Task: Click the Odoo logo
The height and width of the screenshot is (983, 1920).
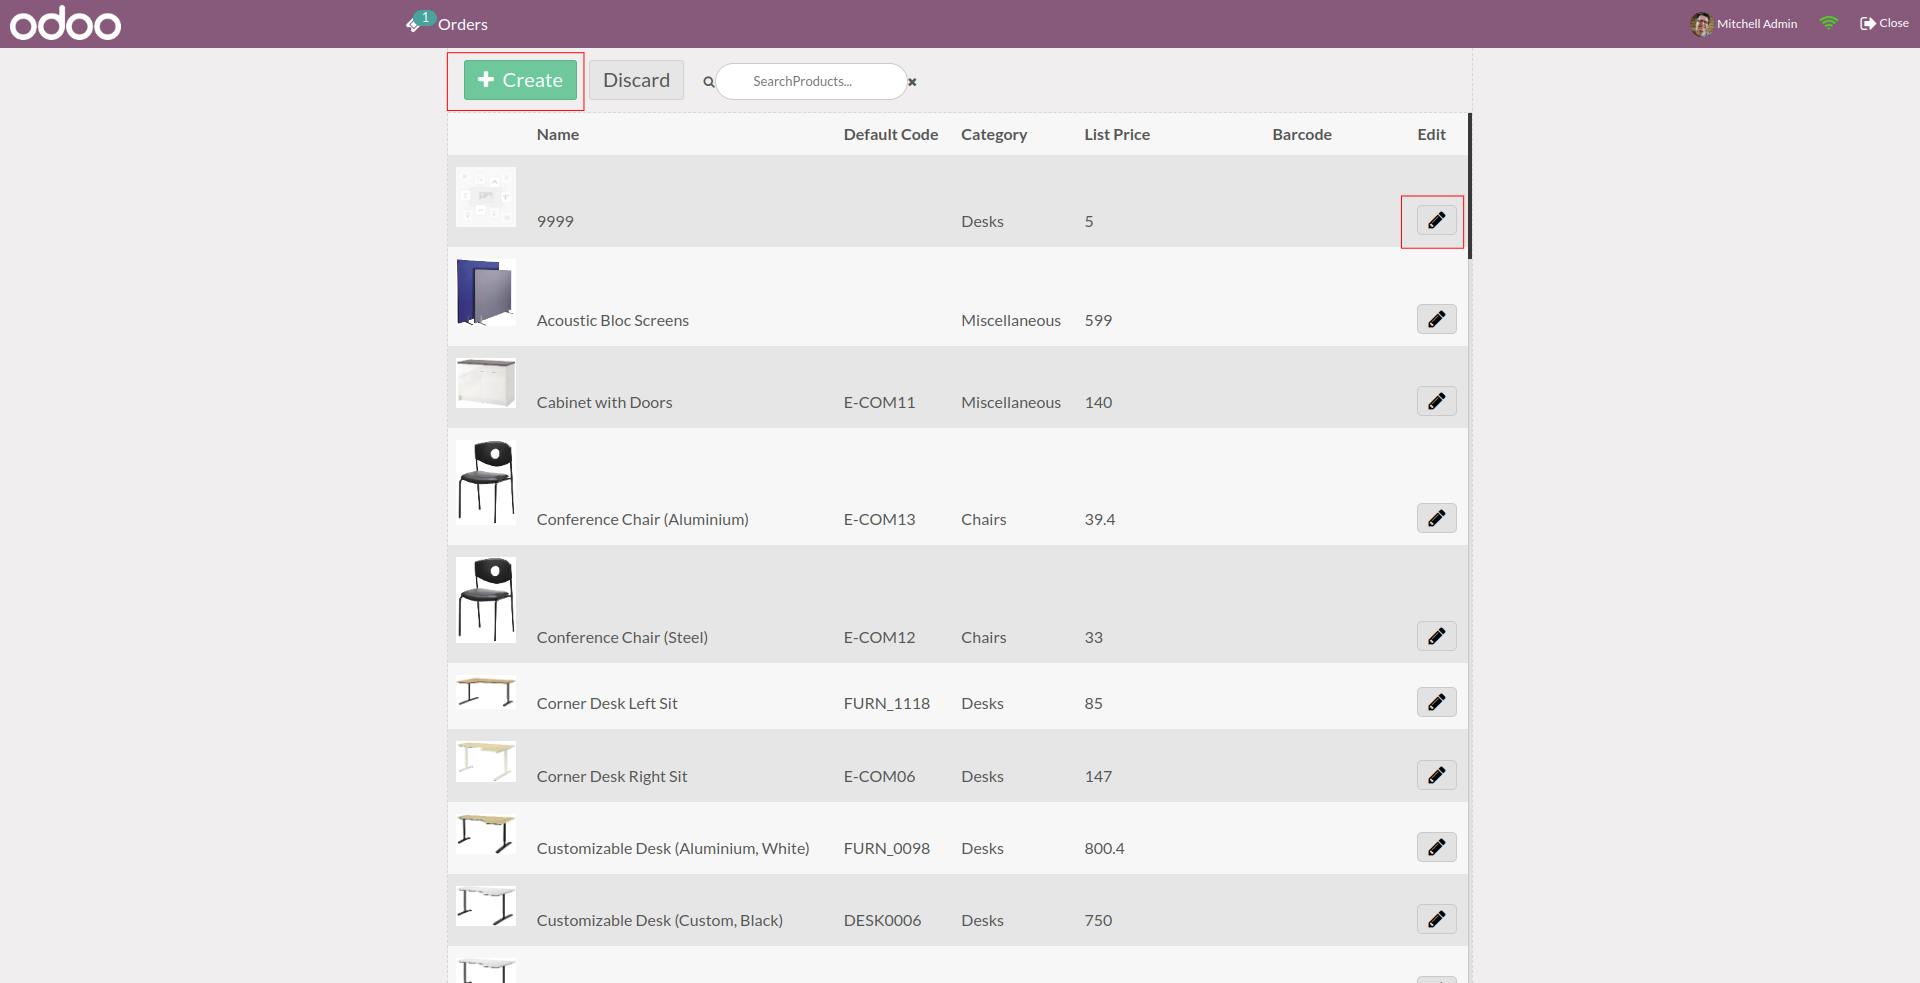Action: coord(65,23)
